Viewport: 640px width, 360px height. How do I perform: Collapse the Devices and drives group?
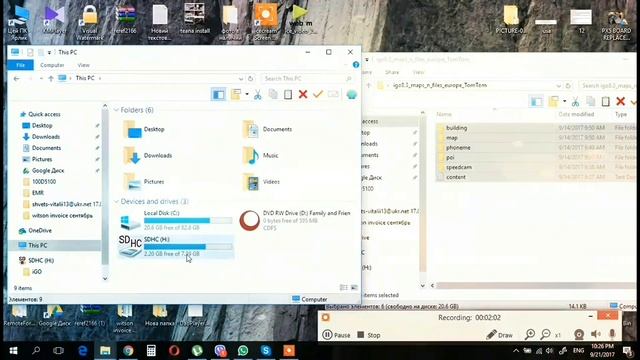pyautogui.click(x=116, y=202)
